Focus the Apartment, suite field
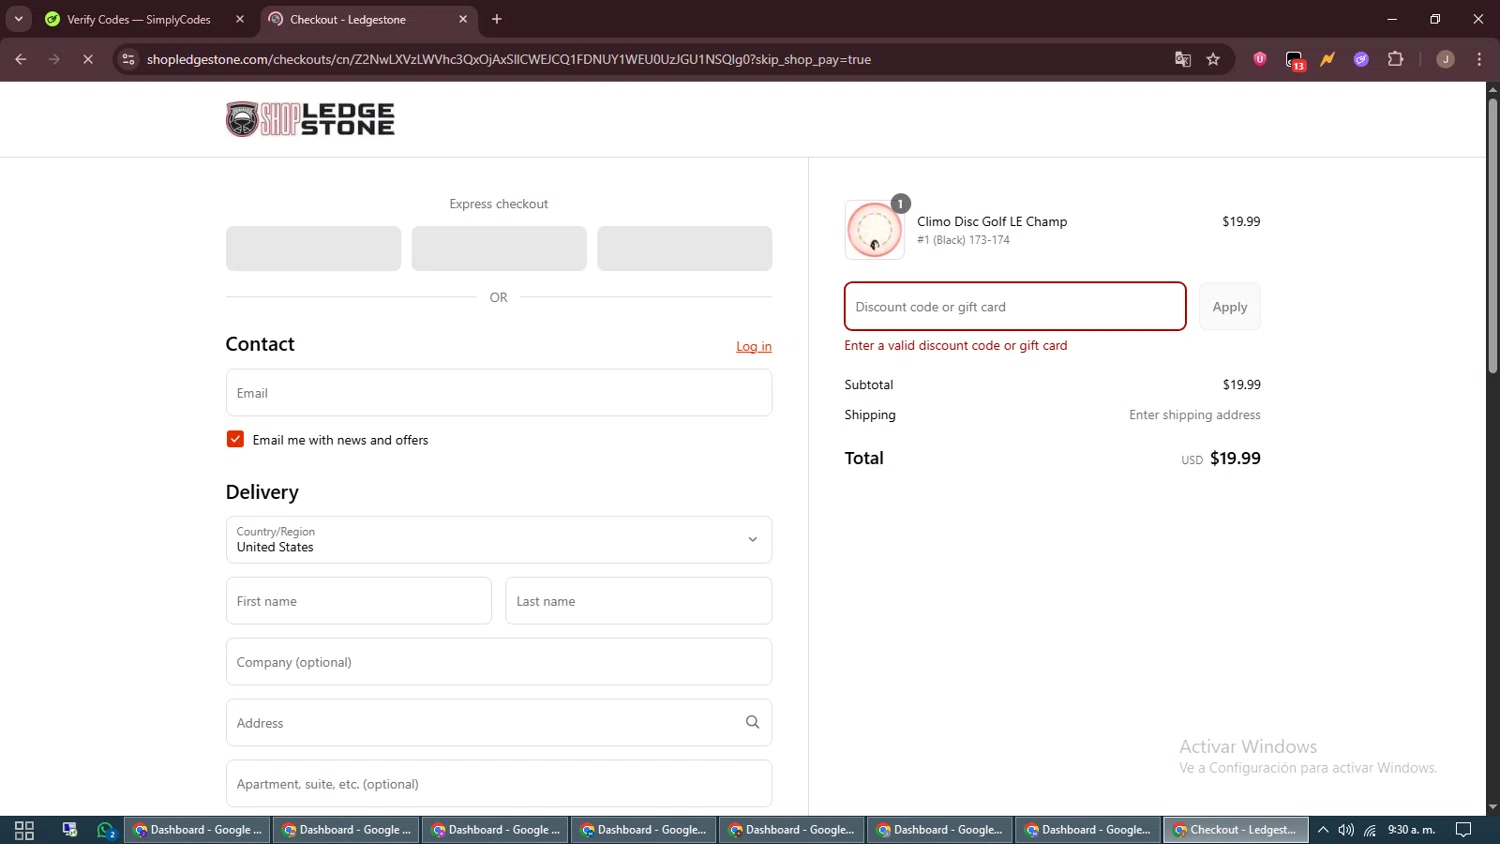Image resolution: width=1500 pixels, height=844 pixels. 499,784
